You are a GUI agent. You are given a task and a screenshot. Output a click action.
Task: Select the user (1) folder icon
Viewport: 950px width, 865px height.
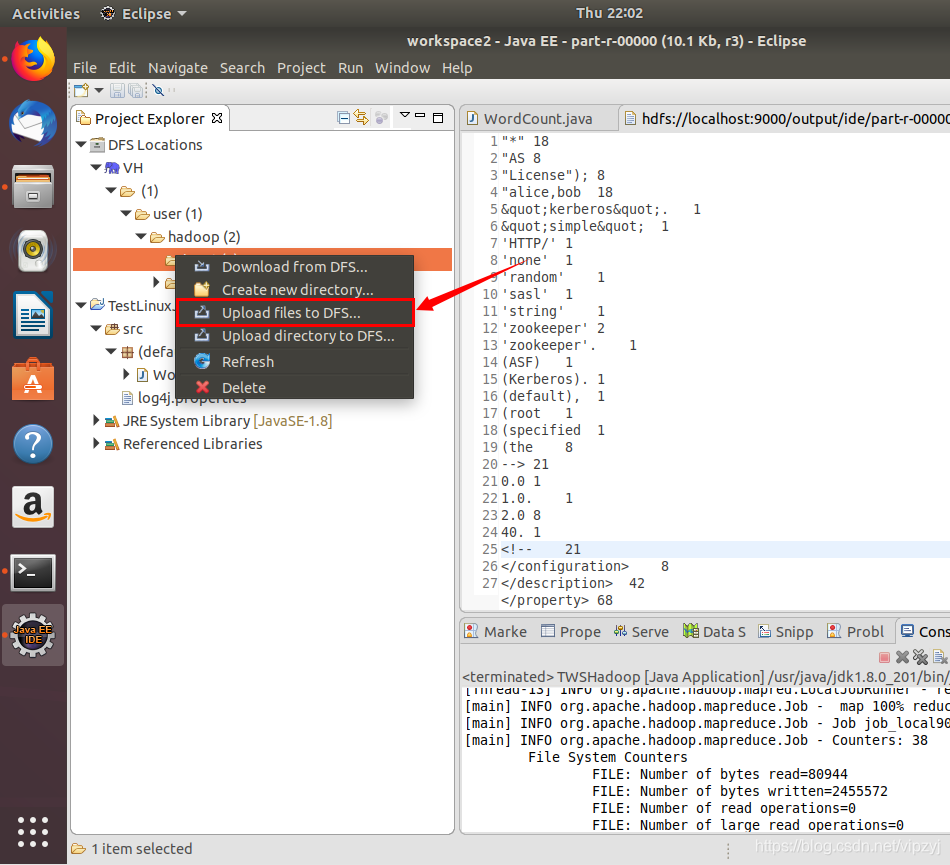(x=142, y=214)
